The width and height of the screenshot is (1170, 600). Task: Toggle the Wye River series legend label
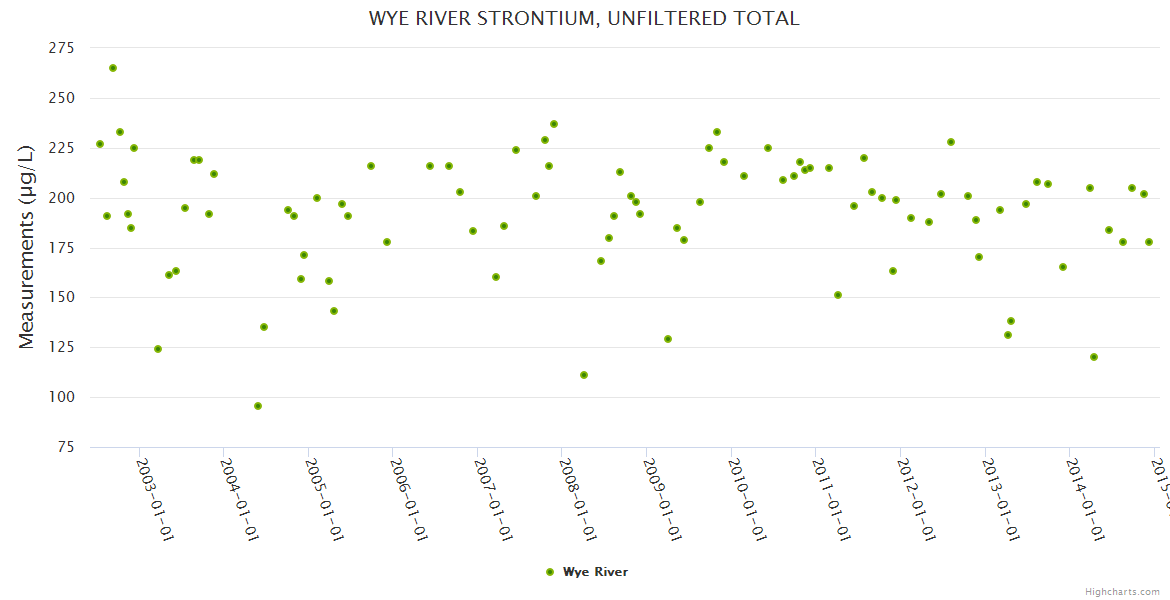pos(595,572)
